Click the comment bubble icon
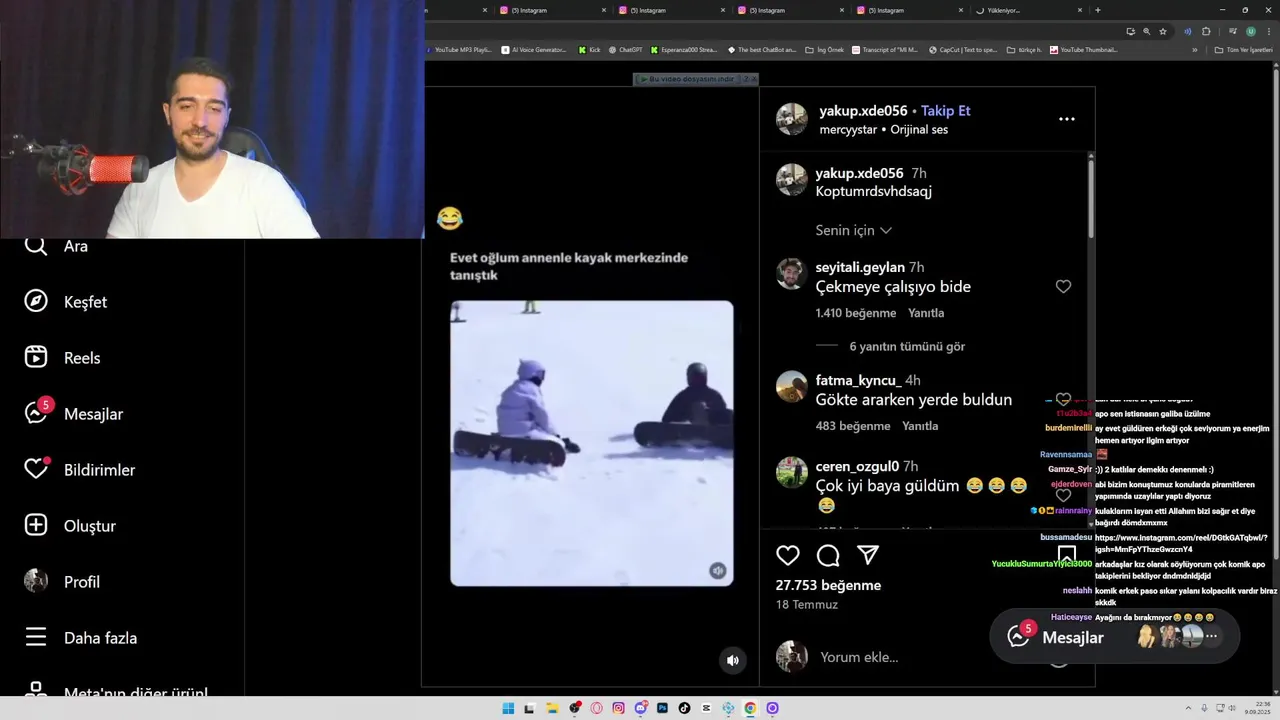This screenshot has height=720, width=1280. pyautogui.click(x=828, y=555)
